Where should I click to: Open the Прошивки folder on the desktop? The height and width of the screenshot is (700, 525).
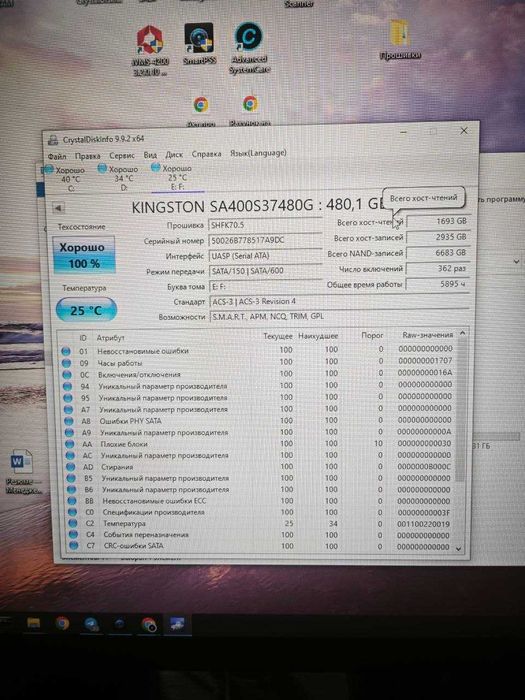(x=400, y=39)
